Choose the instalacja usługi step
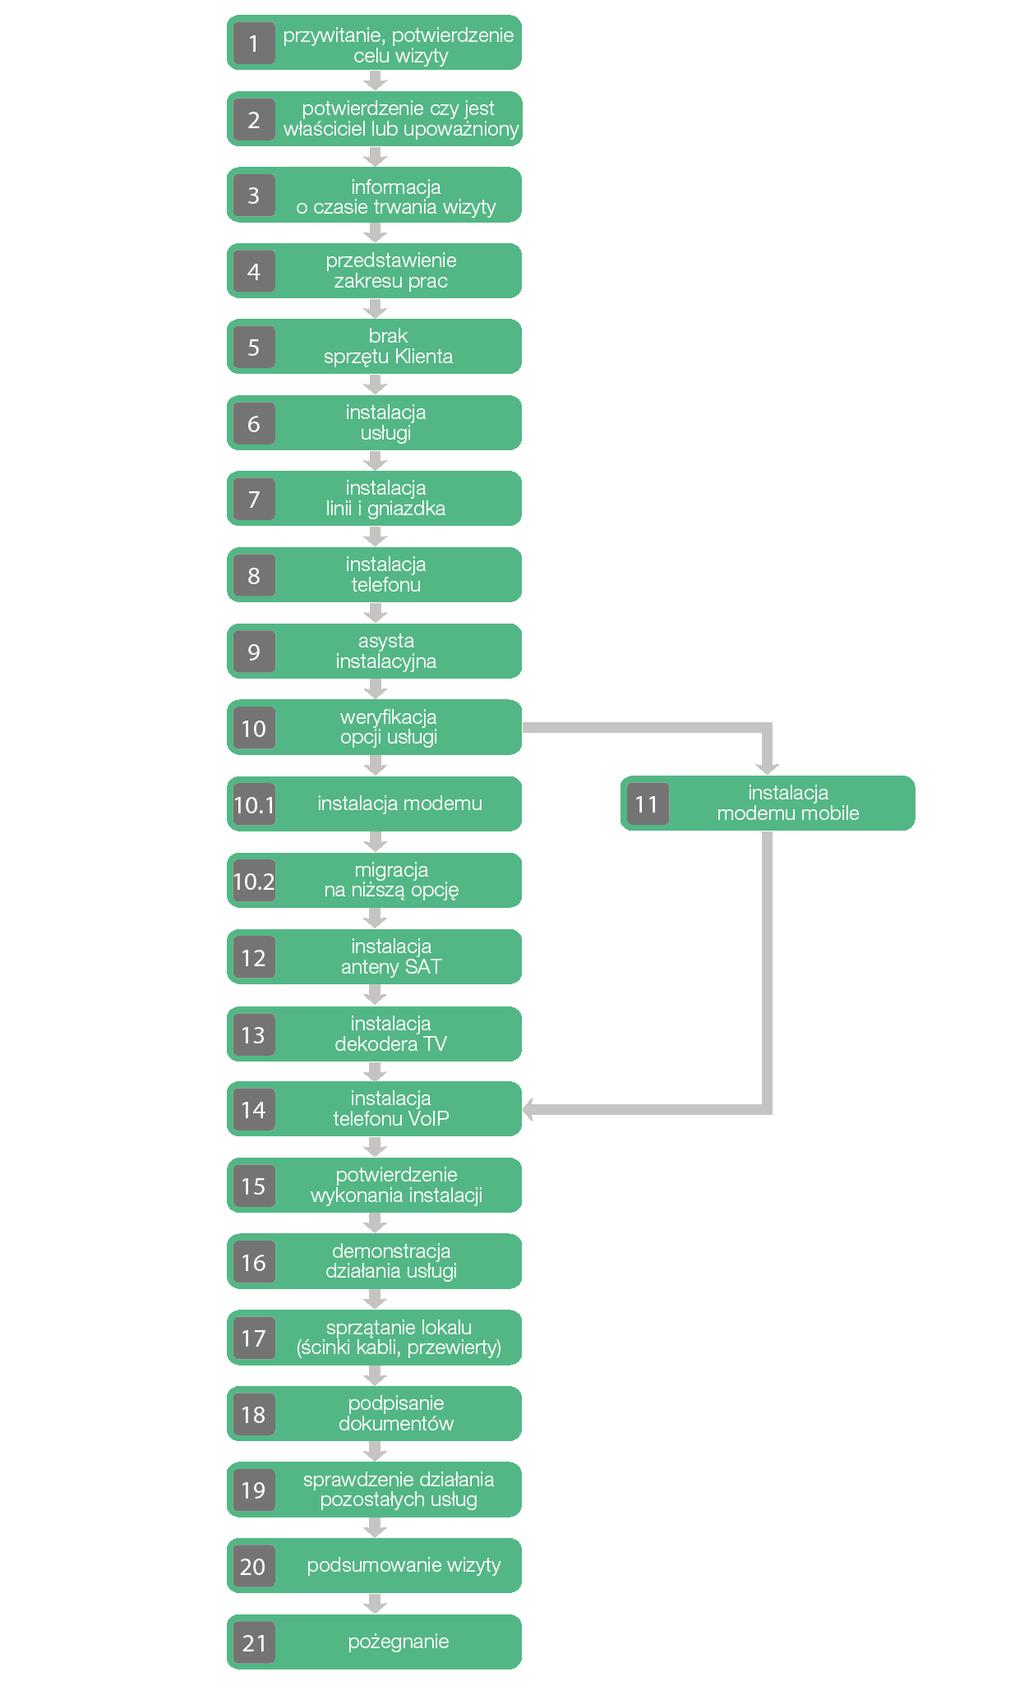This screenshot has width=1024, height=1681. tap(374, 423)
